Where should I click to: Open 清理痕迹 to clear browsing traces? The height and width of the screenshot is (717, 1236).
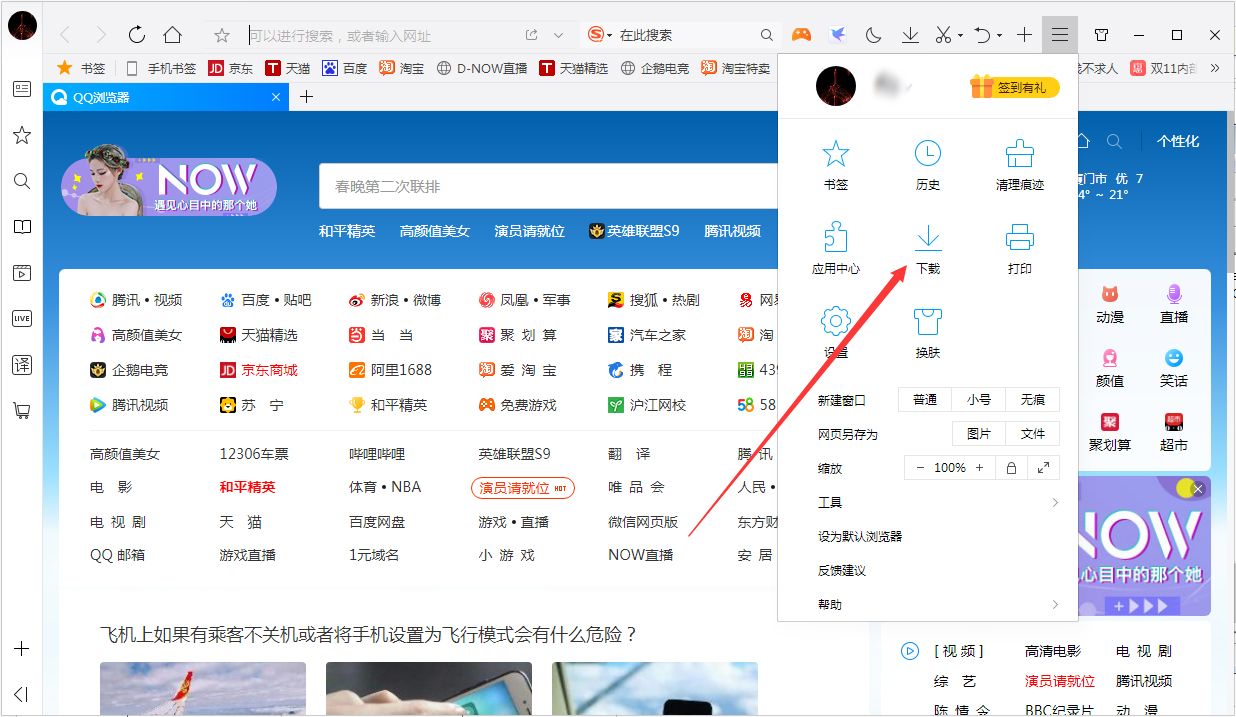click(1019, 163)
